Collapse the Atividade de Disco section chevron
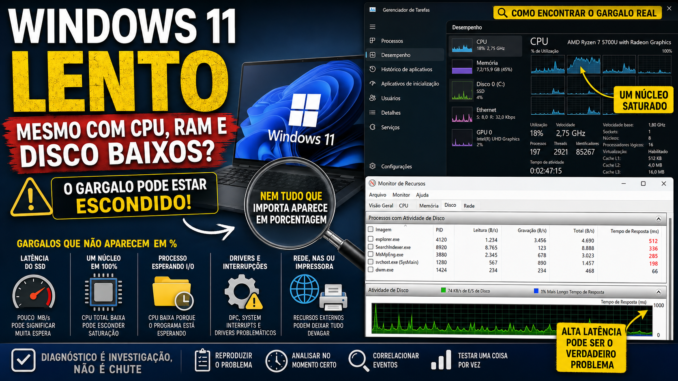Screen dimensions: 678x381 point(659,291)
